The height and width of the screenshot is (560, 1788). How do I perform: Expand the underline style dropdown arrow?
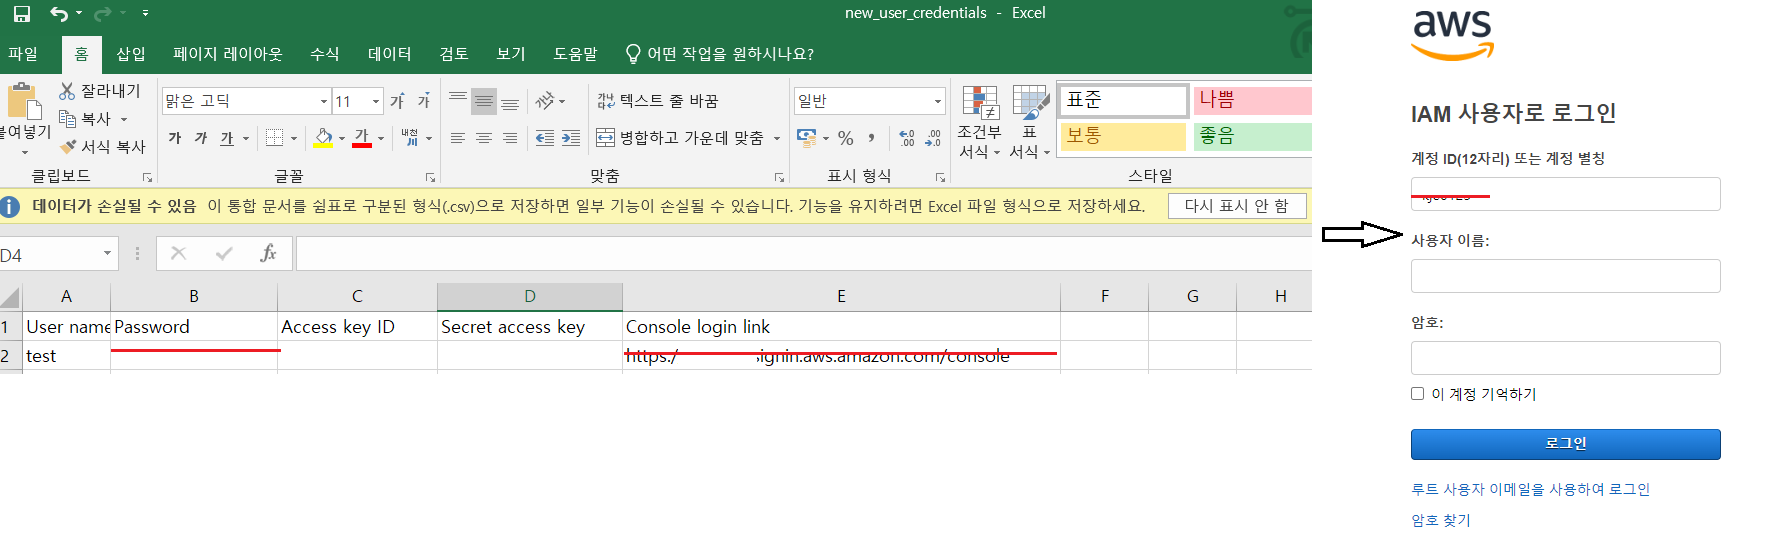click(x=245, y=138)
